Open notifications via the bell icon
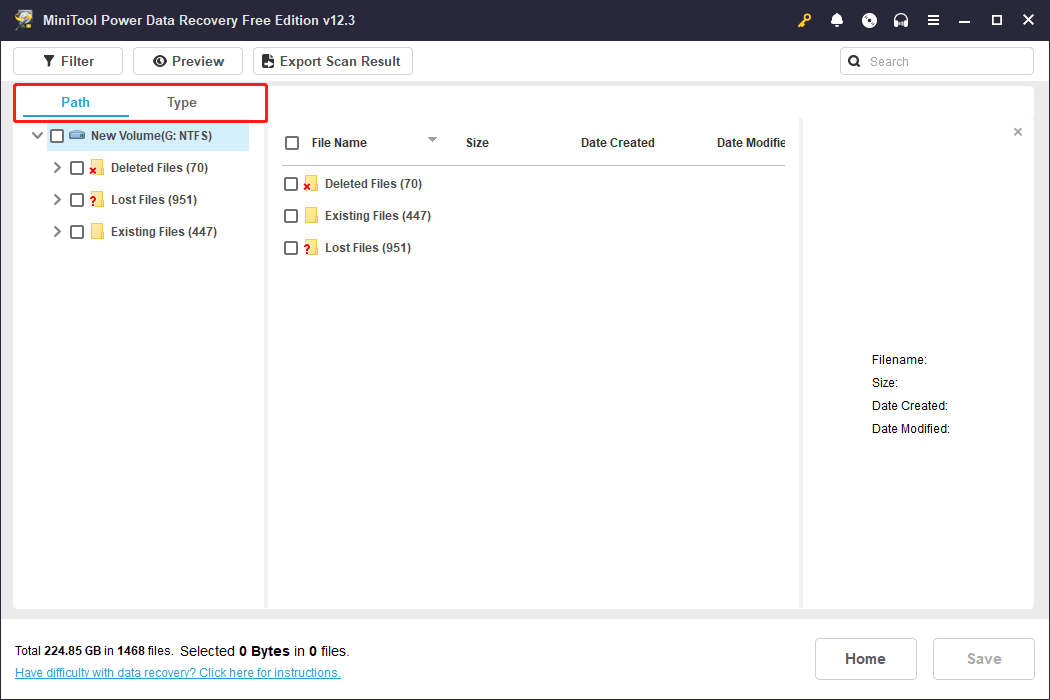 tap(837, 20)
